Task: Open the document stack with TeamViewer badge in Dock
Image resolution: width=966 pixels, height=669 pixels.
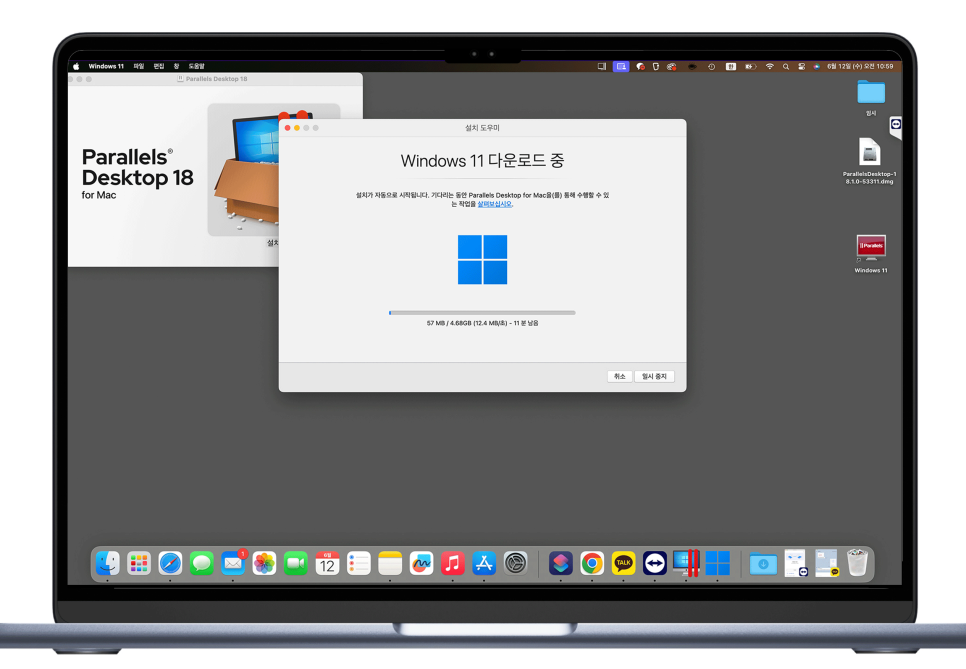Action: (795, 563)
